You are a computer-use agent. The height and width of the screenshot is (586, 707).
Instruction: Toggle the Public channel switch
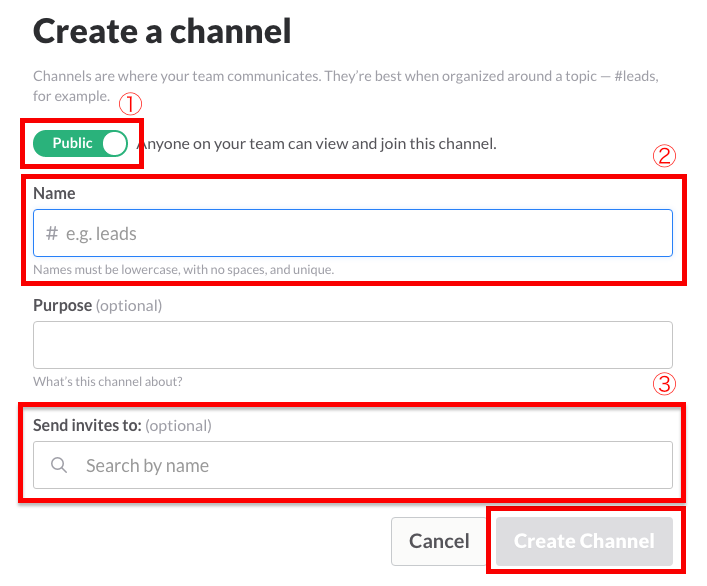tap(81, 143)
